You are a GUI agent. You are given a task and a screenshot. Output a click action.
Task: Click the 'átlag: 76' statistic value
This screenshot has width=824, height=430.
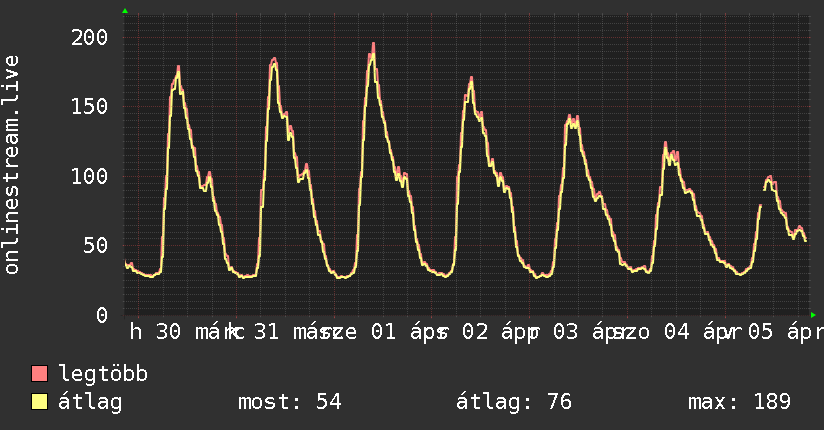click(x=513, y=402)
